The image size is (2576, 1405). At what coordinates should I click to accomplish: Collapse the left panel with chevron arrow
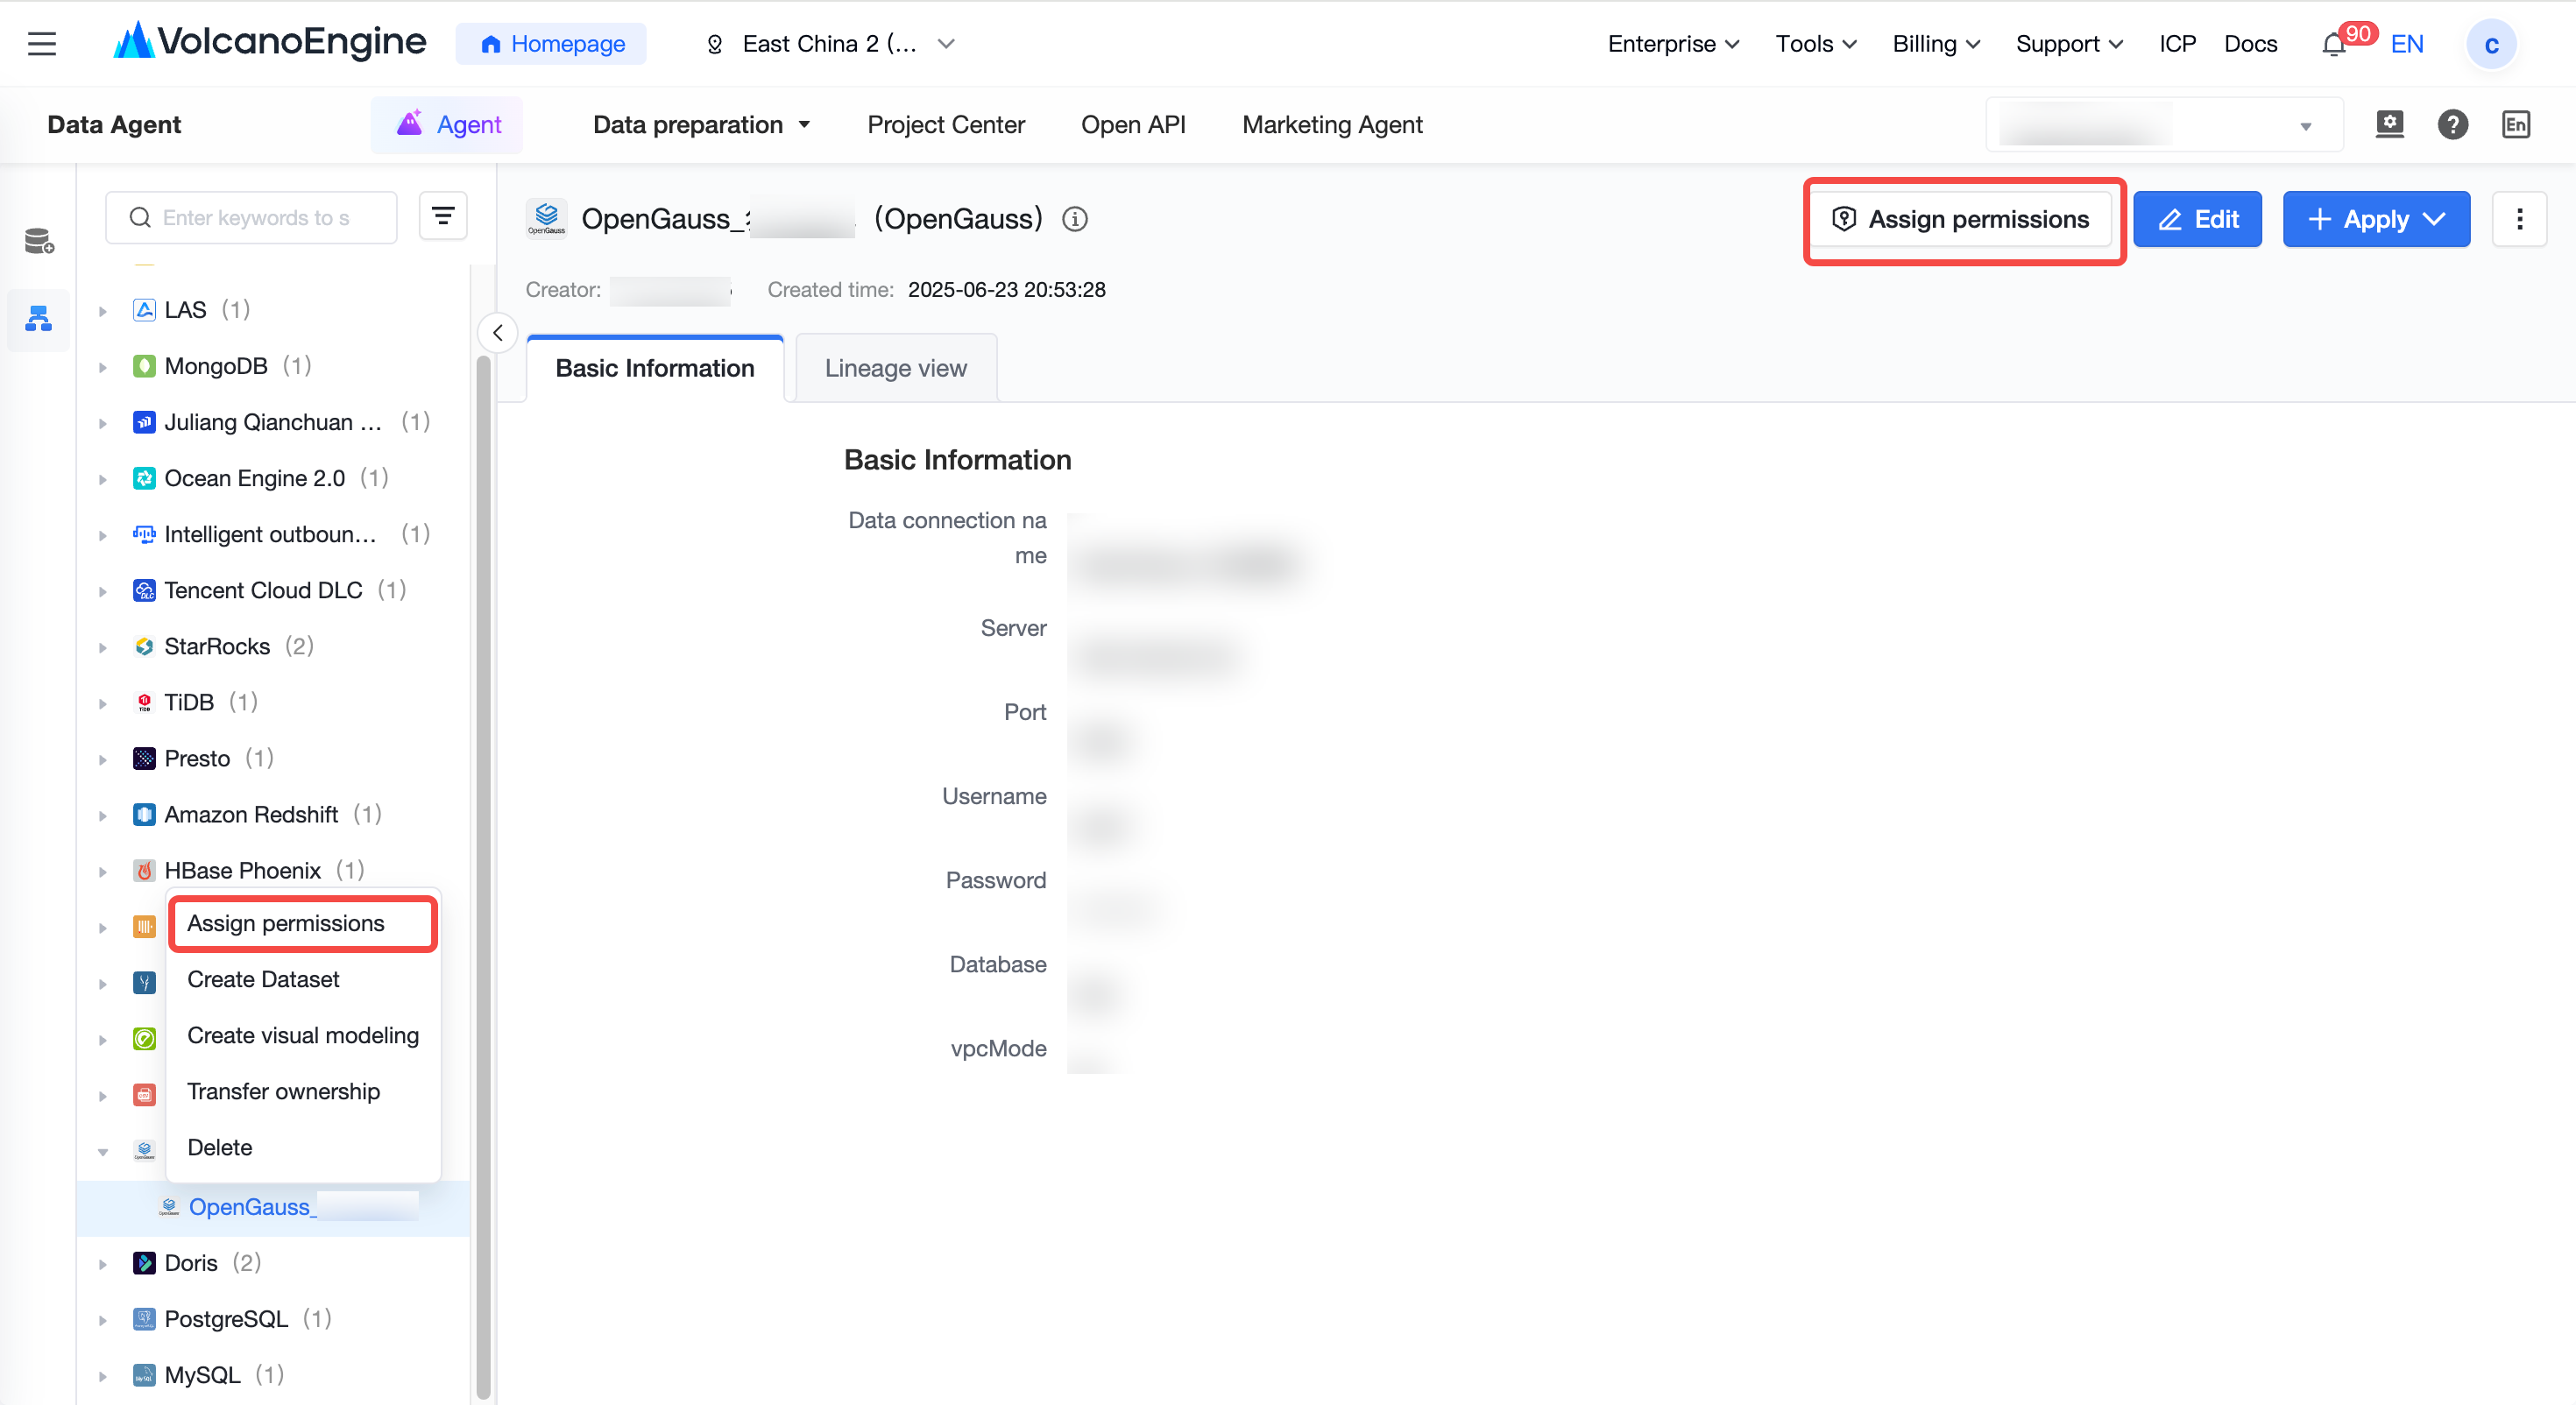(x=498, y=333)
